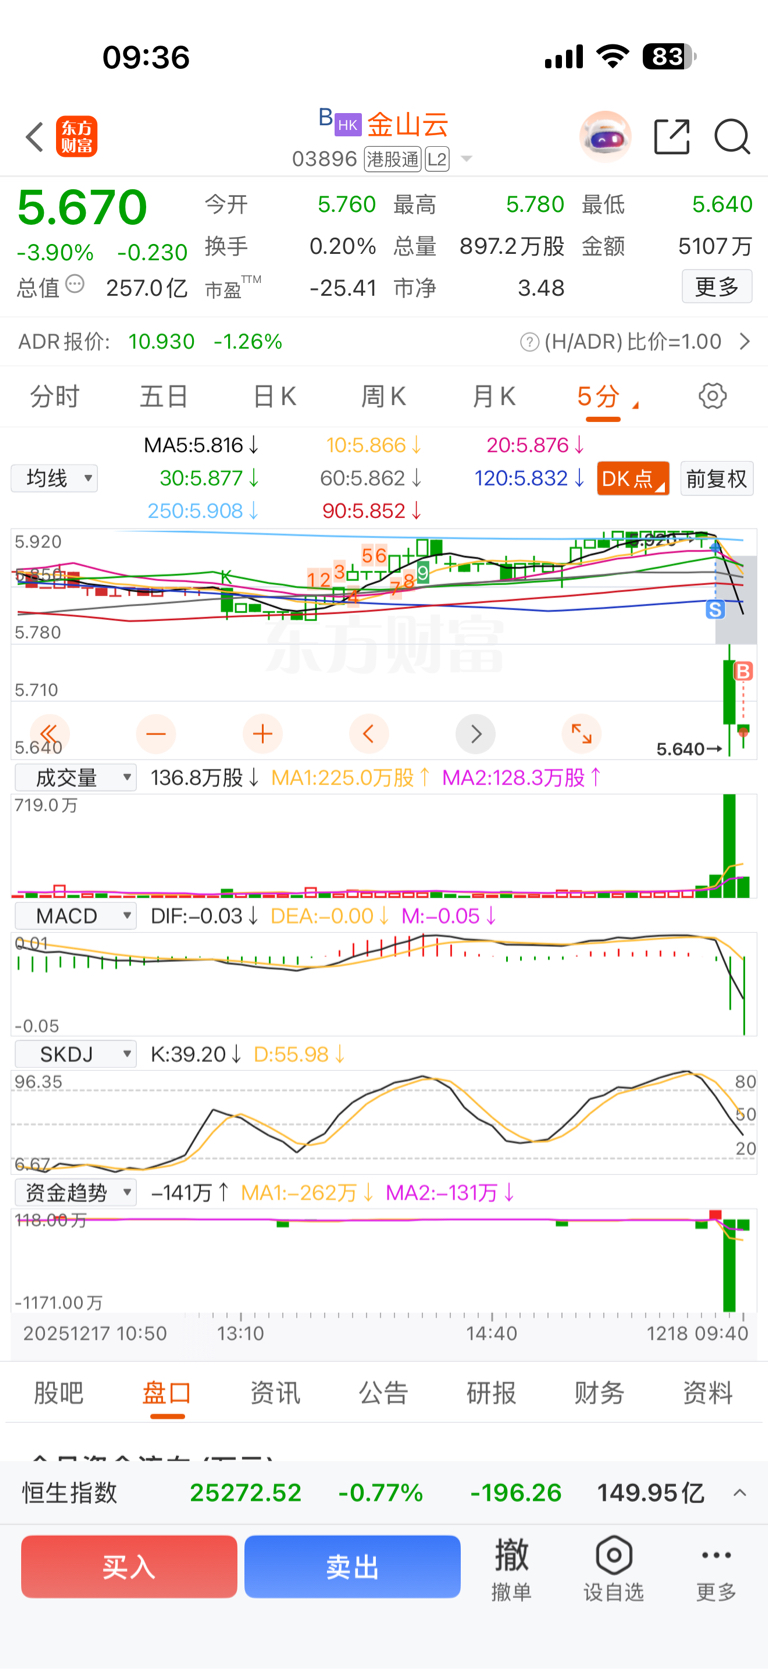Tap the DIF:-0.03 MACD value

click(205, 916)
